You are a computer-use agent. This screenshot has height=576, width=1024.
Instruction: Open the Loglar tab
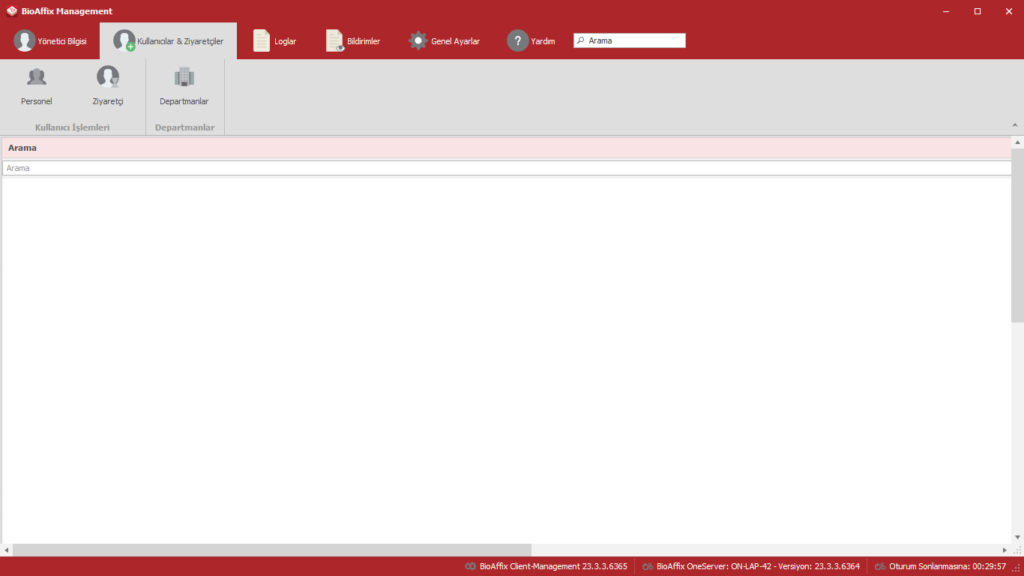(274, 40)
